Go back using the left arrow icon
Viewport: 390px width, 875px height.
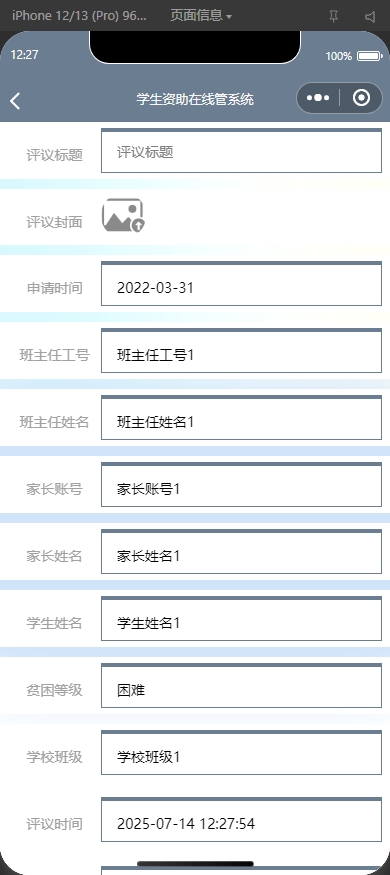click(x=15, y=101)
